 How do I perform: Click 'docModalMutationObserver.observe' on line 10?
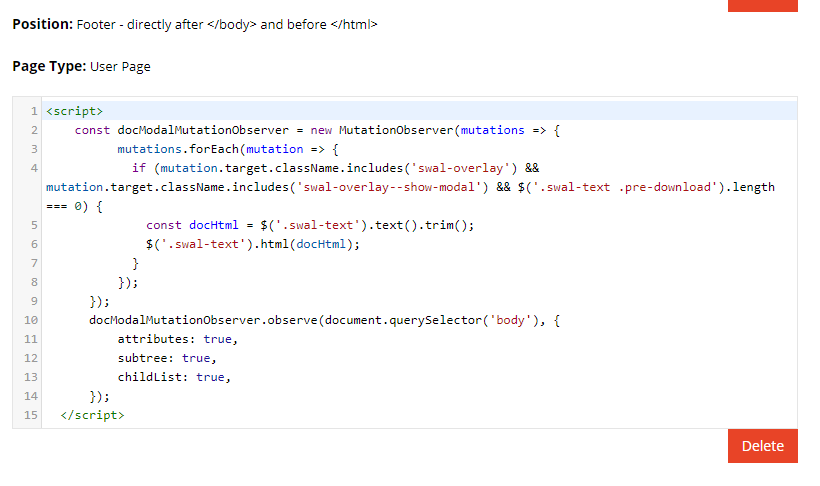pos(203,320)
